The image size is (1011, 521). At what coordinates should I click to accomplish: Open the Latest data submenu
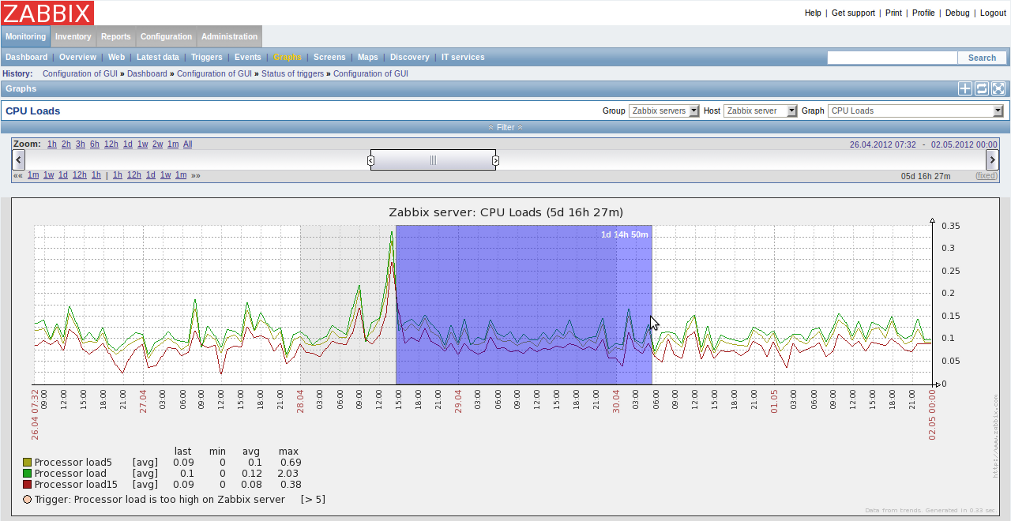158,57
